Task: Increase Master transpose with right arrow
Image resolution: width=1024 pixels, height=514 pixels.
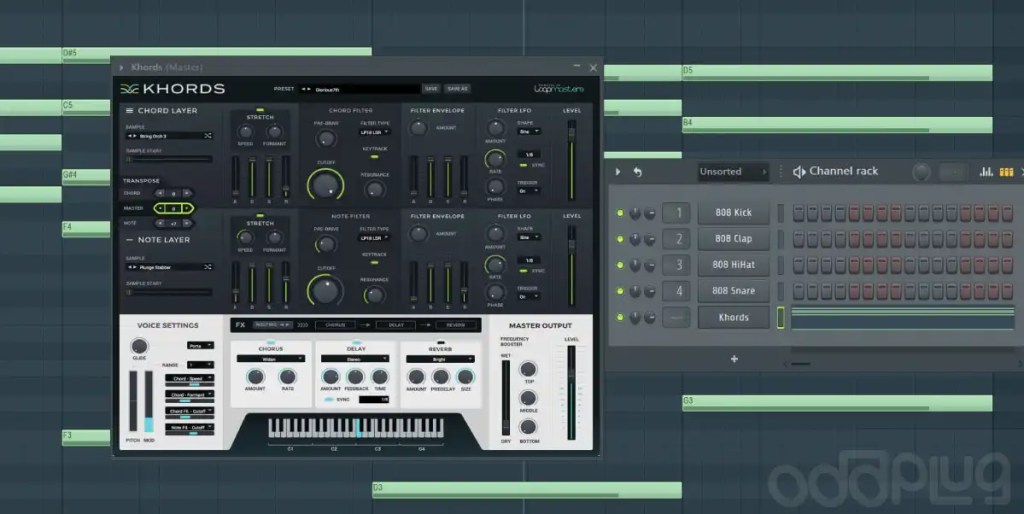Action: [187, 208]
